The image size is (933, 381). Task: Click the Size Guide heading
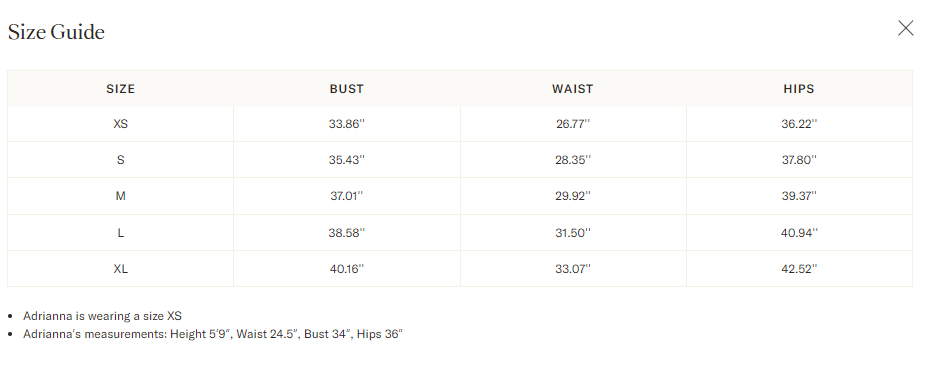[x=56, y=32]
